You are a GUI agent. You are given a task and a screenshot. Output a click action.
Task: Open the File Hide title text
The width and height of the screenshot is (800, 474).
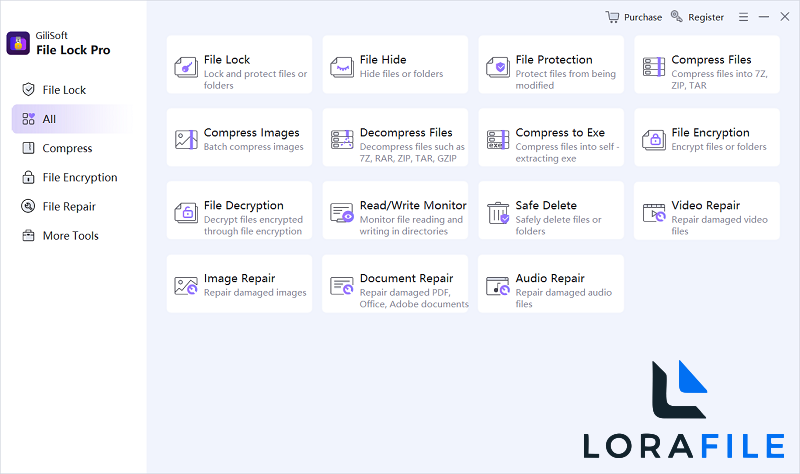383,60
